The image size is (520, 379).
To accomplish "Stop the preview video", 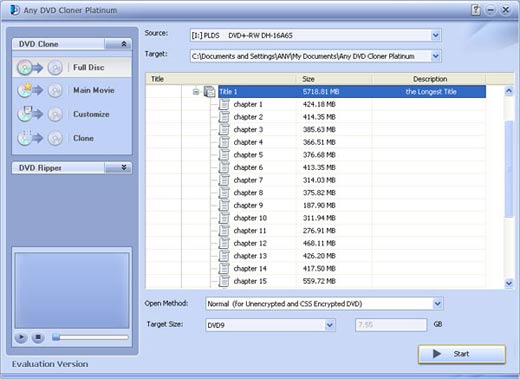I will pyautogui.click(x=38, y=338).
